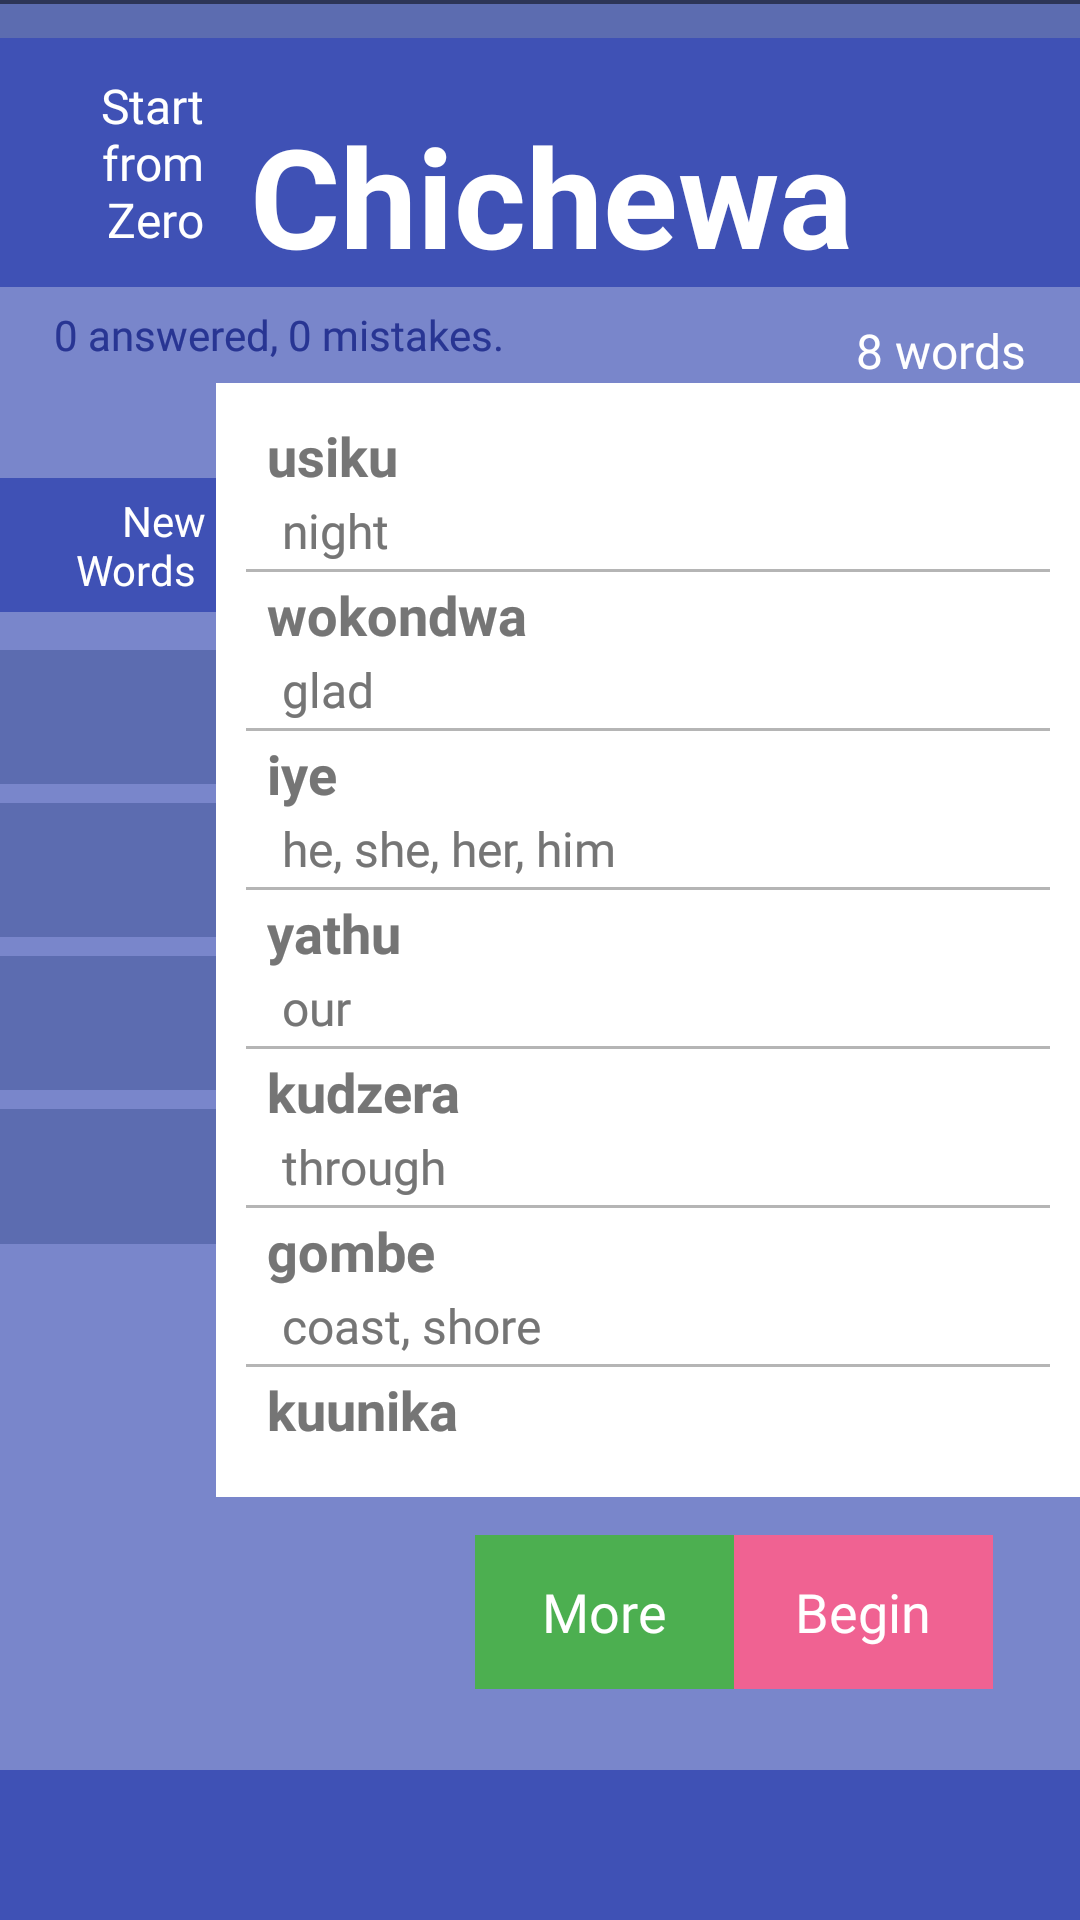Choose the word iye
Screen dimensions: 1080x1920
302,778
